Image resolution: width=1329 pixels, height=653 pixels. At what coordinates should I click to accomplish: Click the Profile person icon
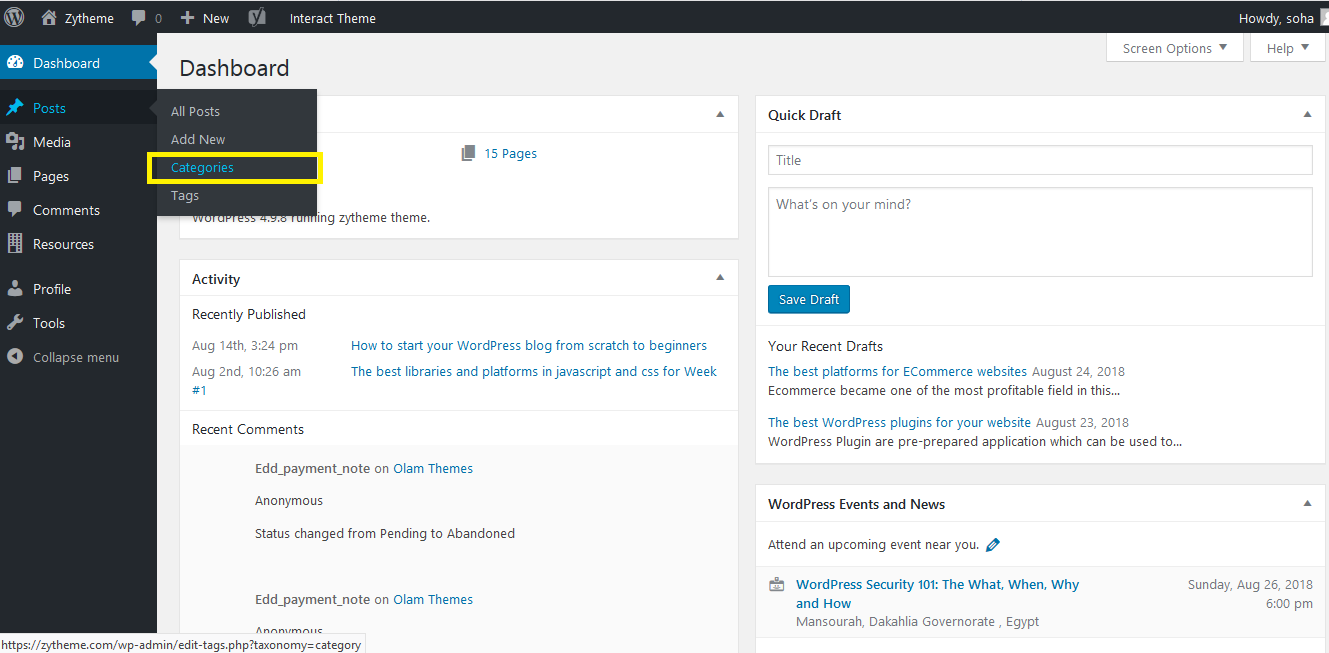pos(15,289)
